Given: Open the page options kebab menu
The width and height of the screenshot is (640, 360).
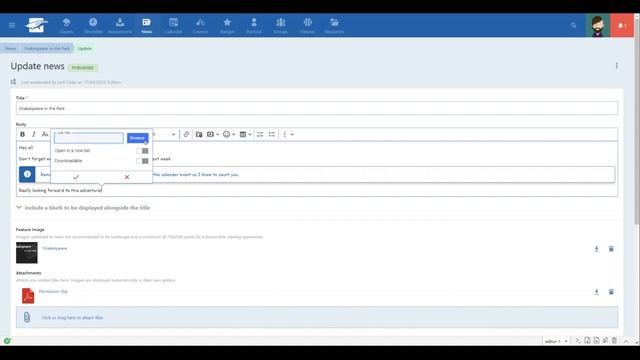Looking at the screenshot, I should point(616,66).
